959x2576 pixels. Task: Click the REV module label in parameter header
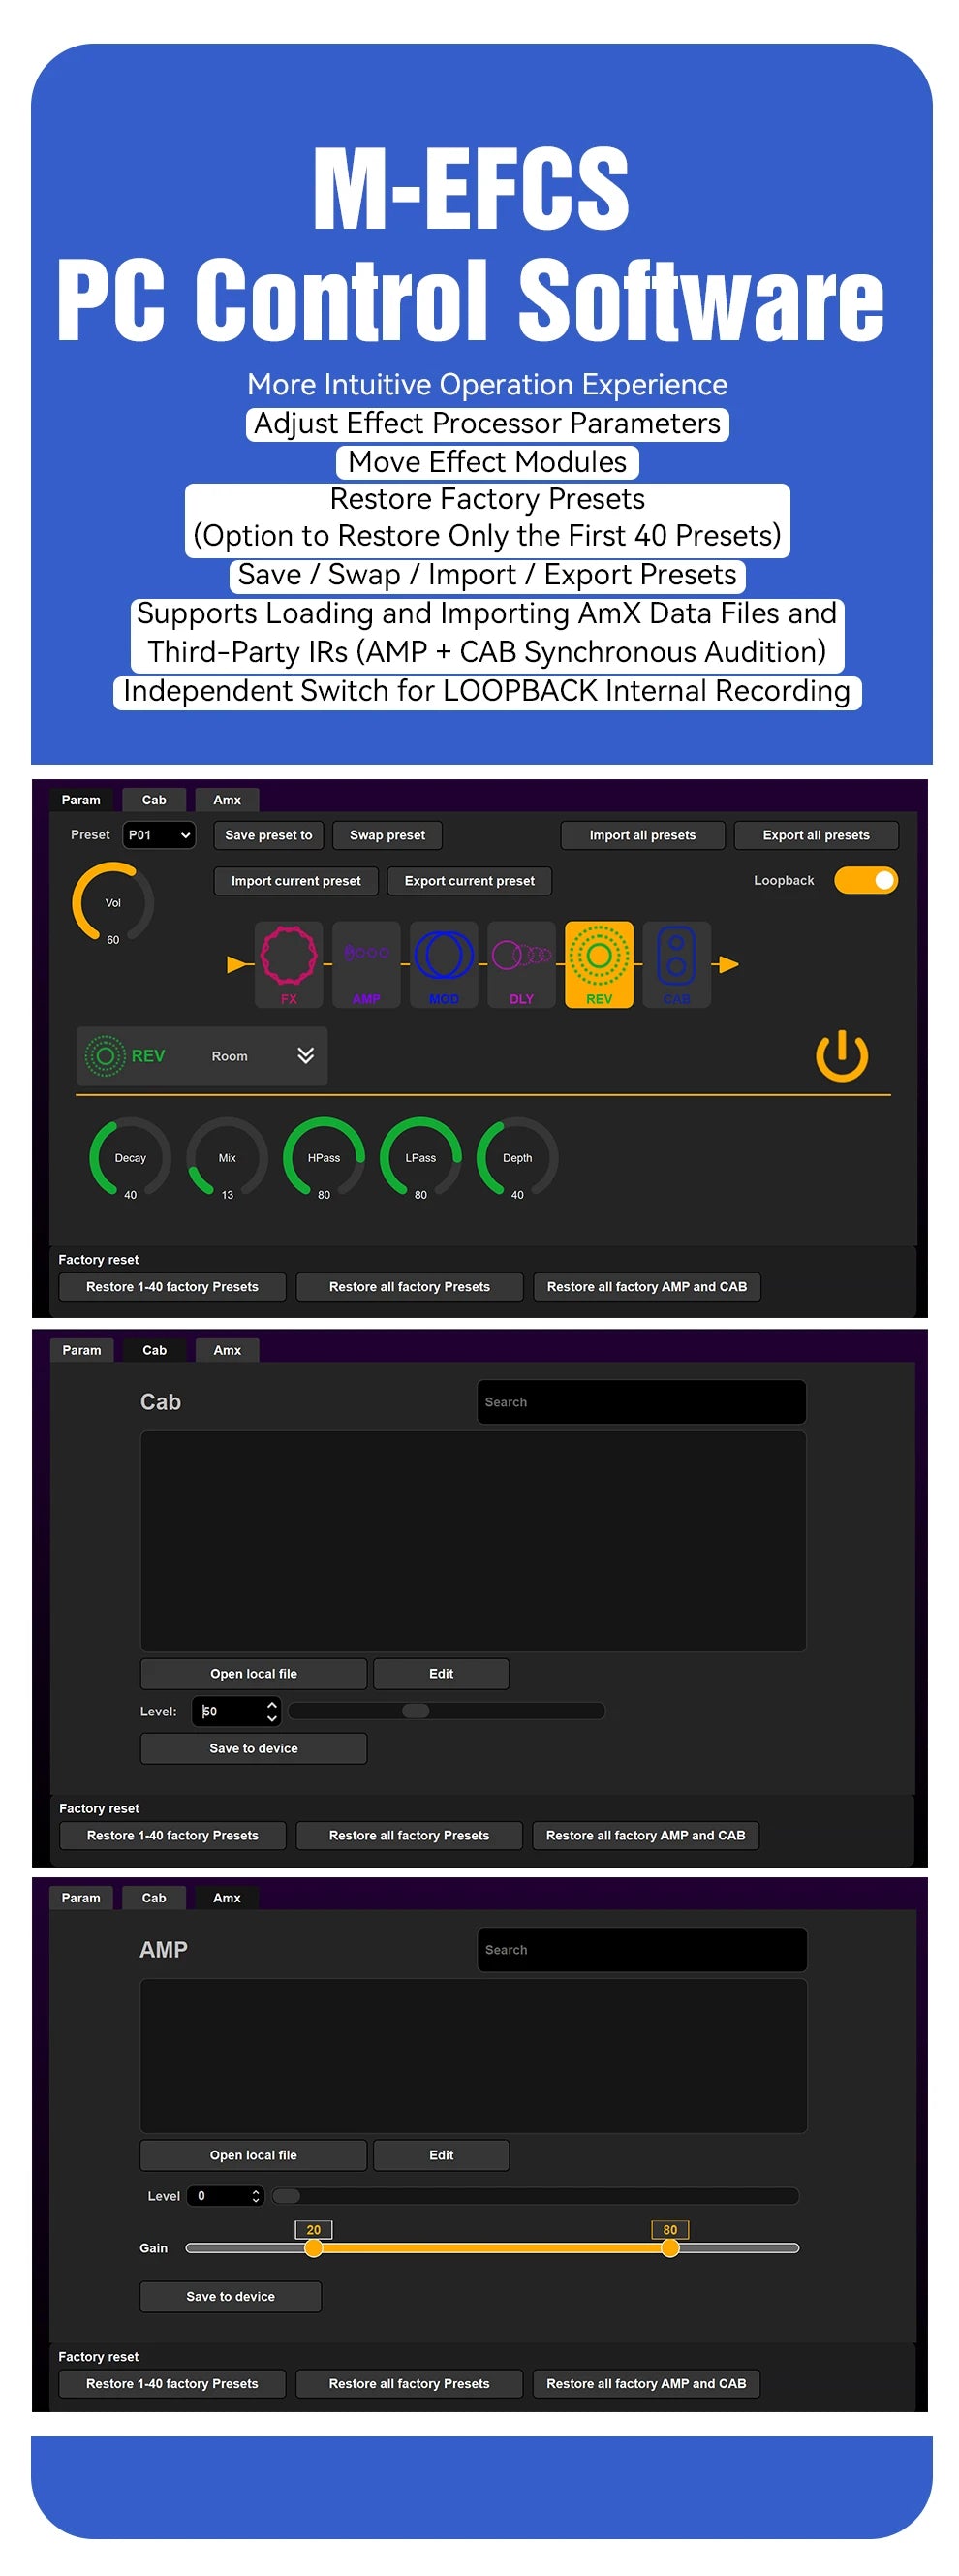(x=148, y=1056)
